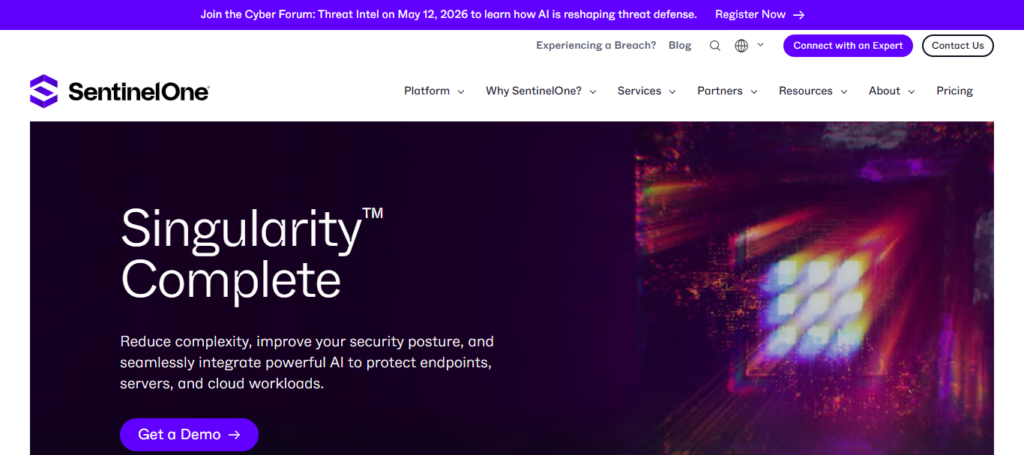Viewport: 1024px width, 455px height.
Task: Click Connect with an Expert button
Action: 848,45
